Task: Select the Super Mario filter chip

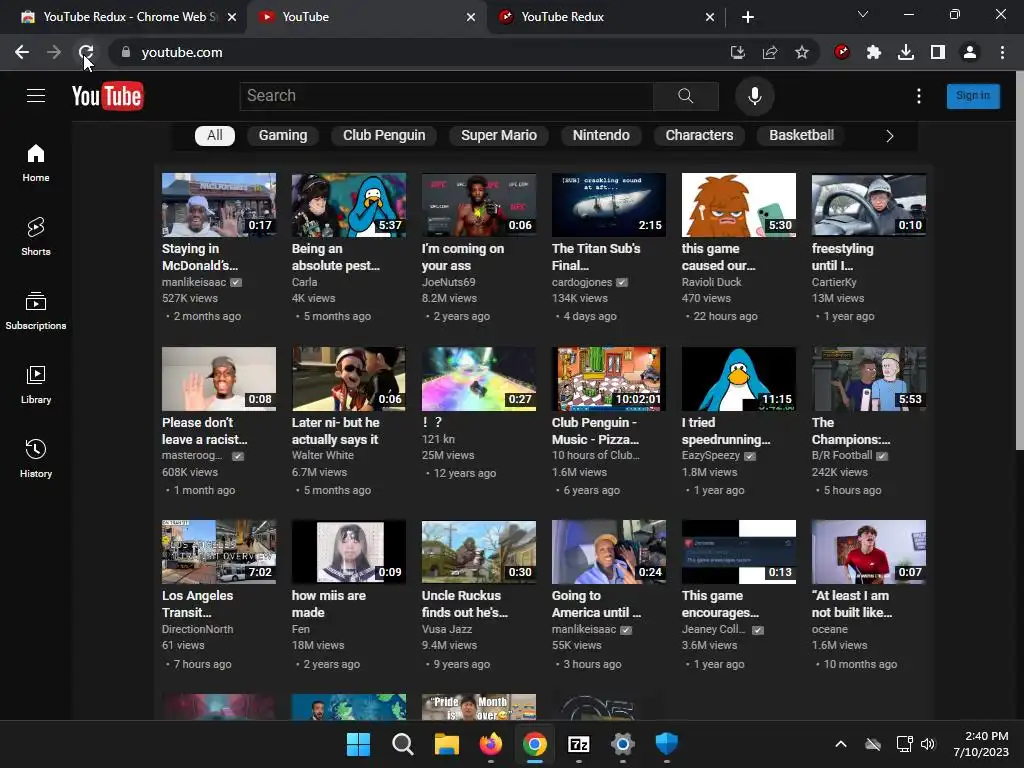Action: (499, 135)
